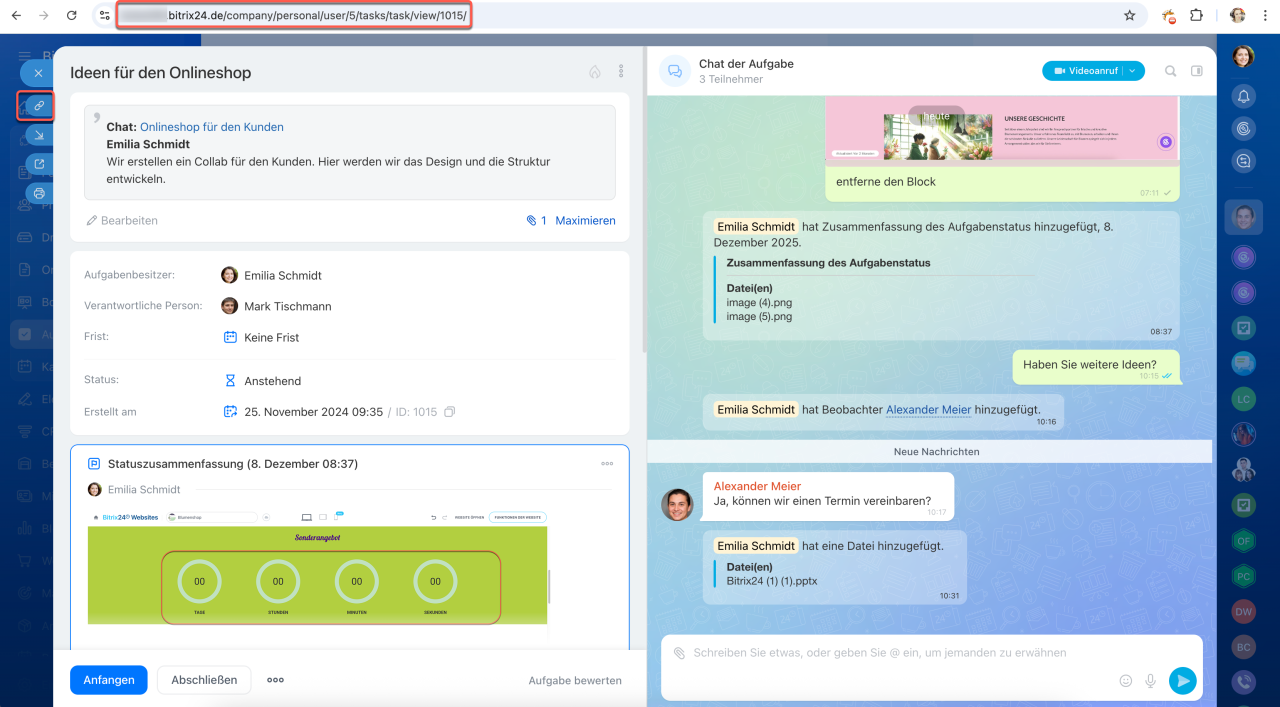Open the LC chat in the right sidebar
Image resolution: width=1280 pixels, height=707 pixels.
click(x=1244, y=399)
